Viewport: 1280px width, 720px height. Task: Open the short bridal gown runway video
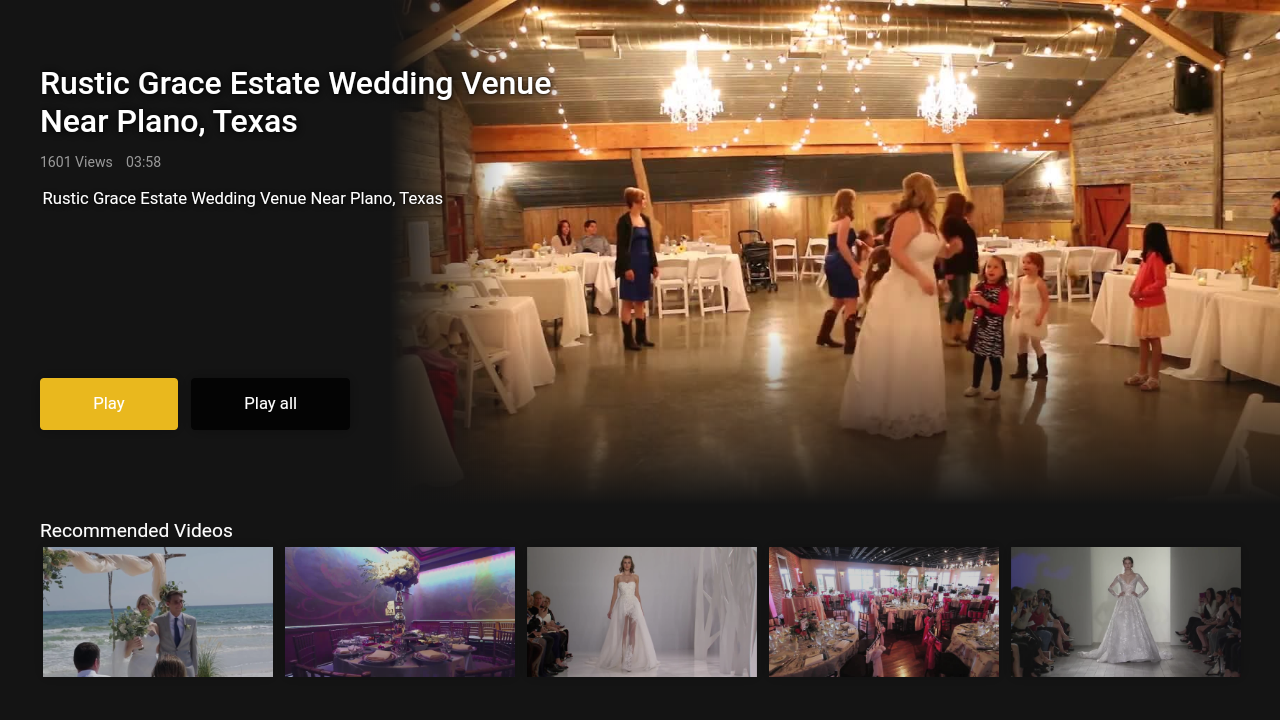pyautogui.click(x=642, y=612)
